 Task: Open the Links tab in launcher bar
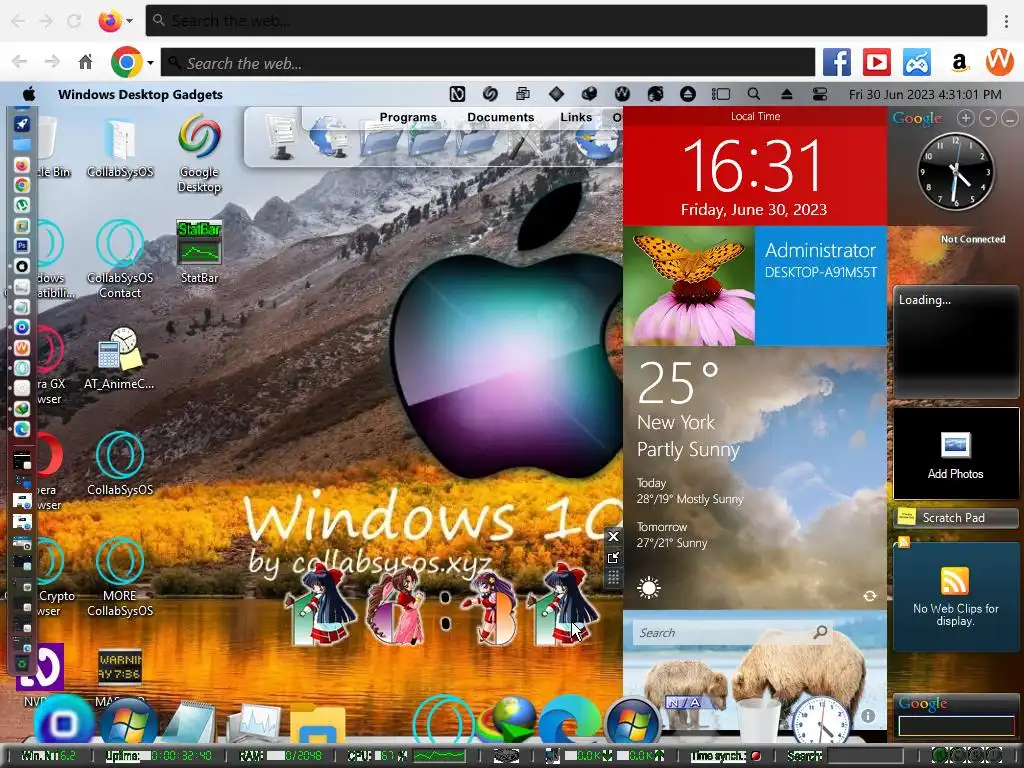coord(575,117)
